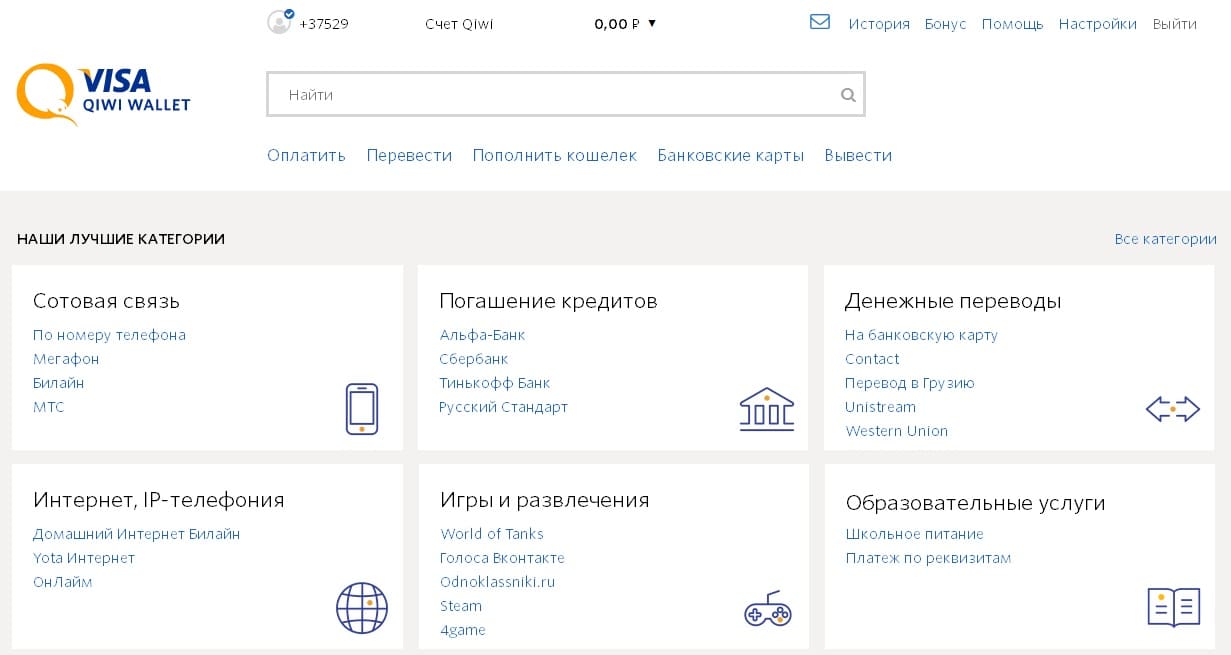Select the Билайн provider

tap(58, 383)
